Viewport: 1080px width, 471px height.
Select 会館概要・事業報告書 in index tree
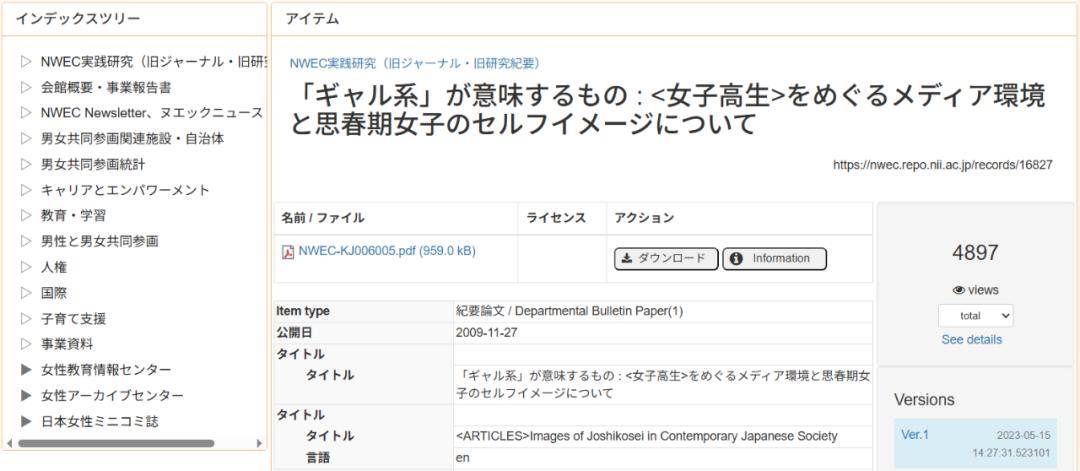click(x=105, y=87)
